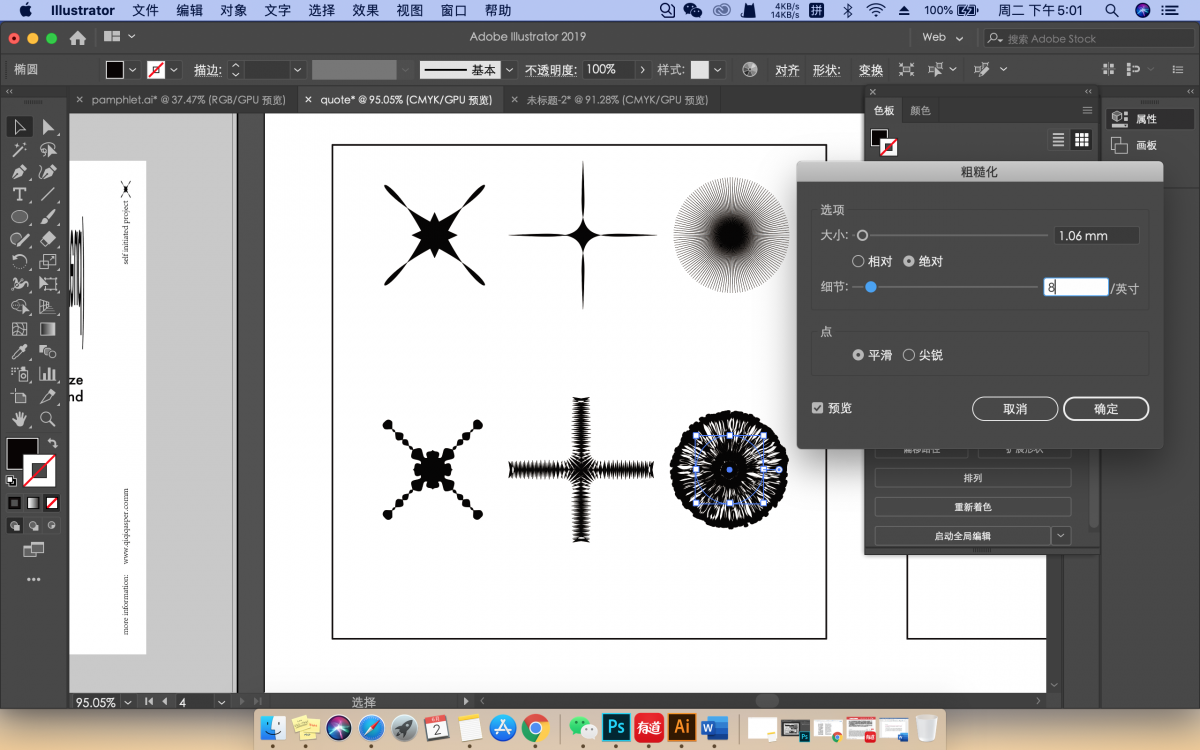Viewport: 1200px width, 750px height.
Task: Select the Line Segment tool
Action: point(48,194)
